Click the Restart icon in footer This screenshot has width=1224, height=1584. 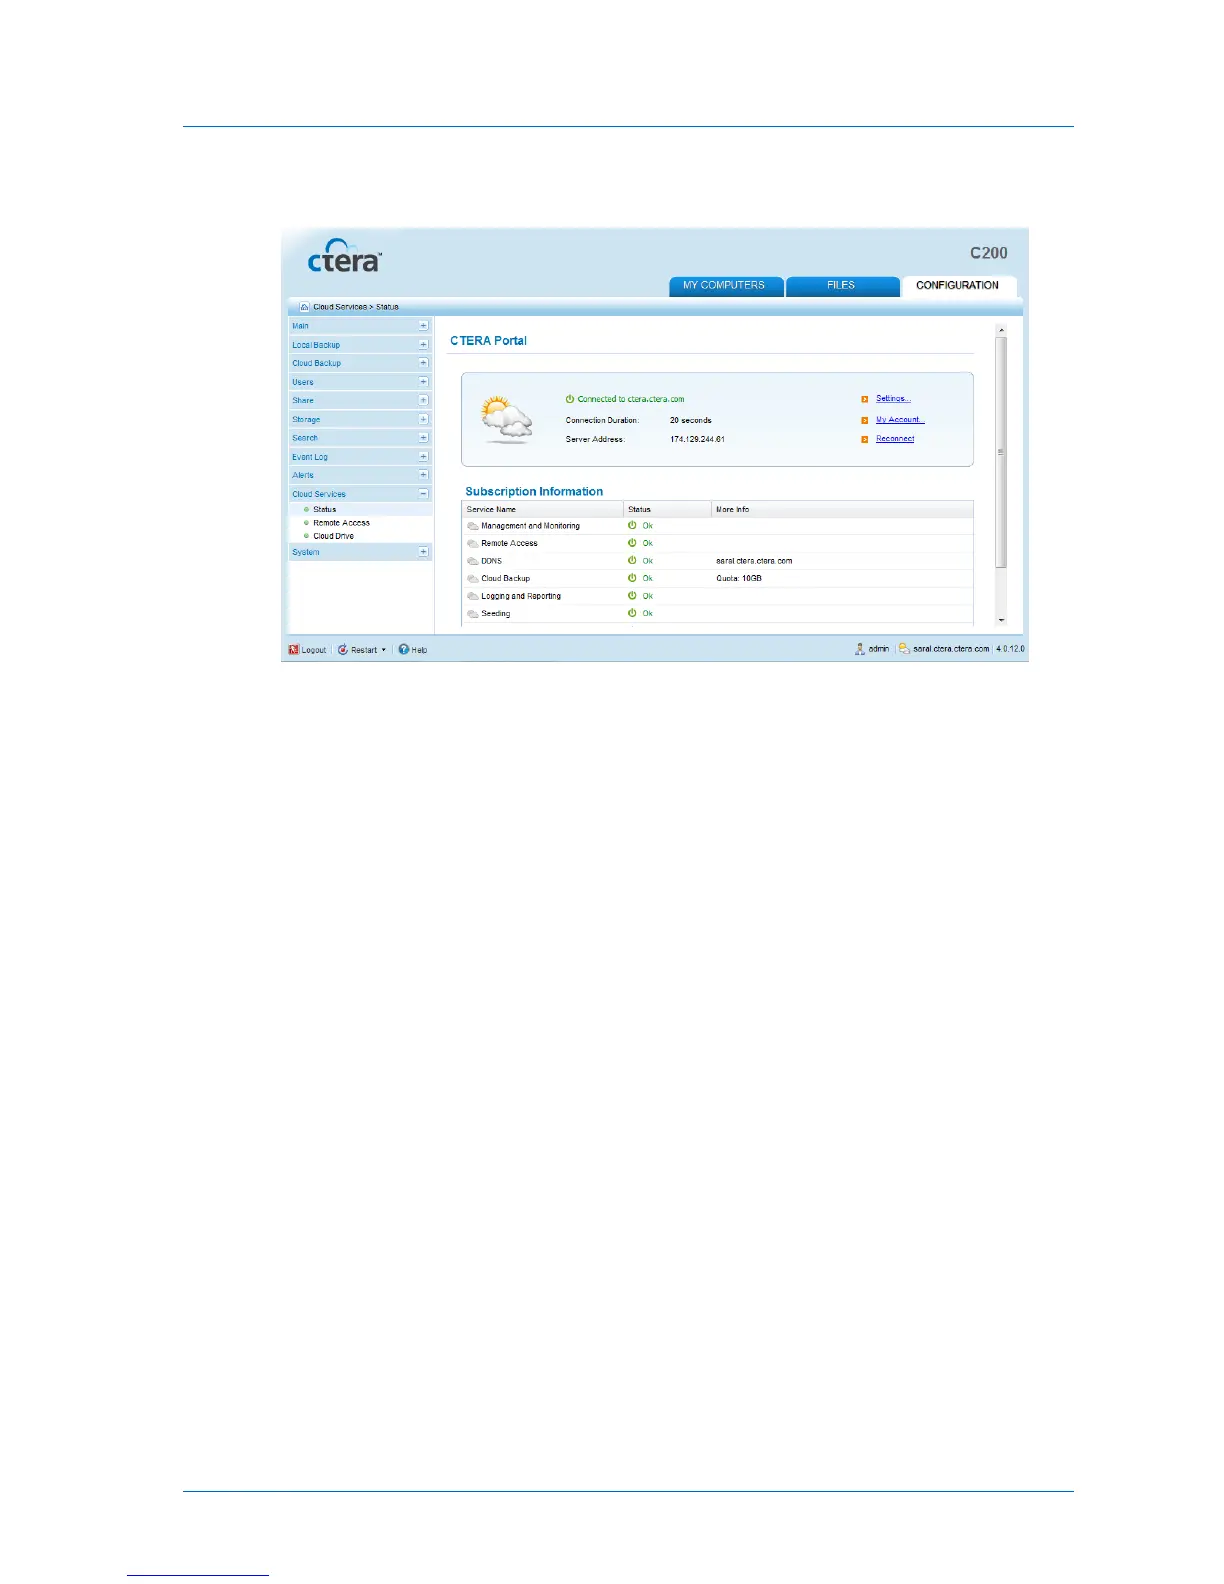(x=343, y=649)
